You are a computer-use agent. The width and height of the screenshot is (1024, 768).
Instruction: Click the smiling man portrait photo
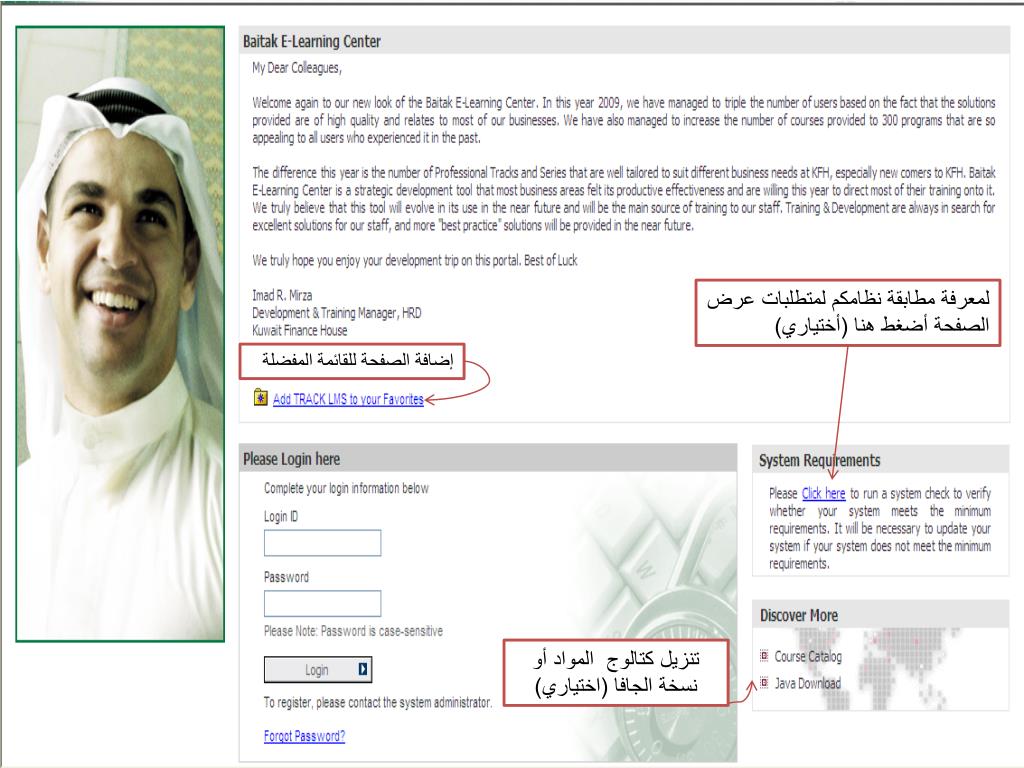[120, 334]
